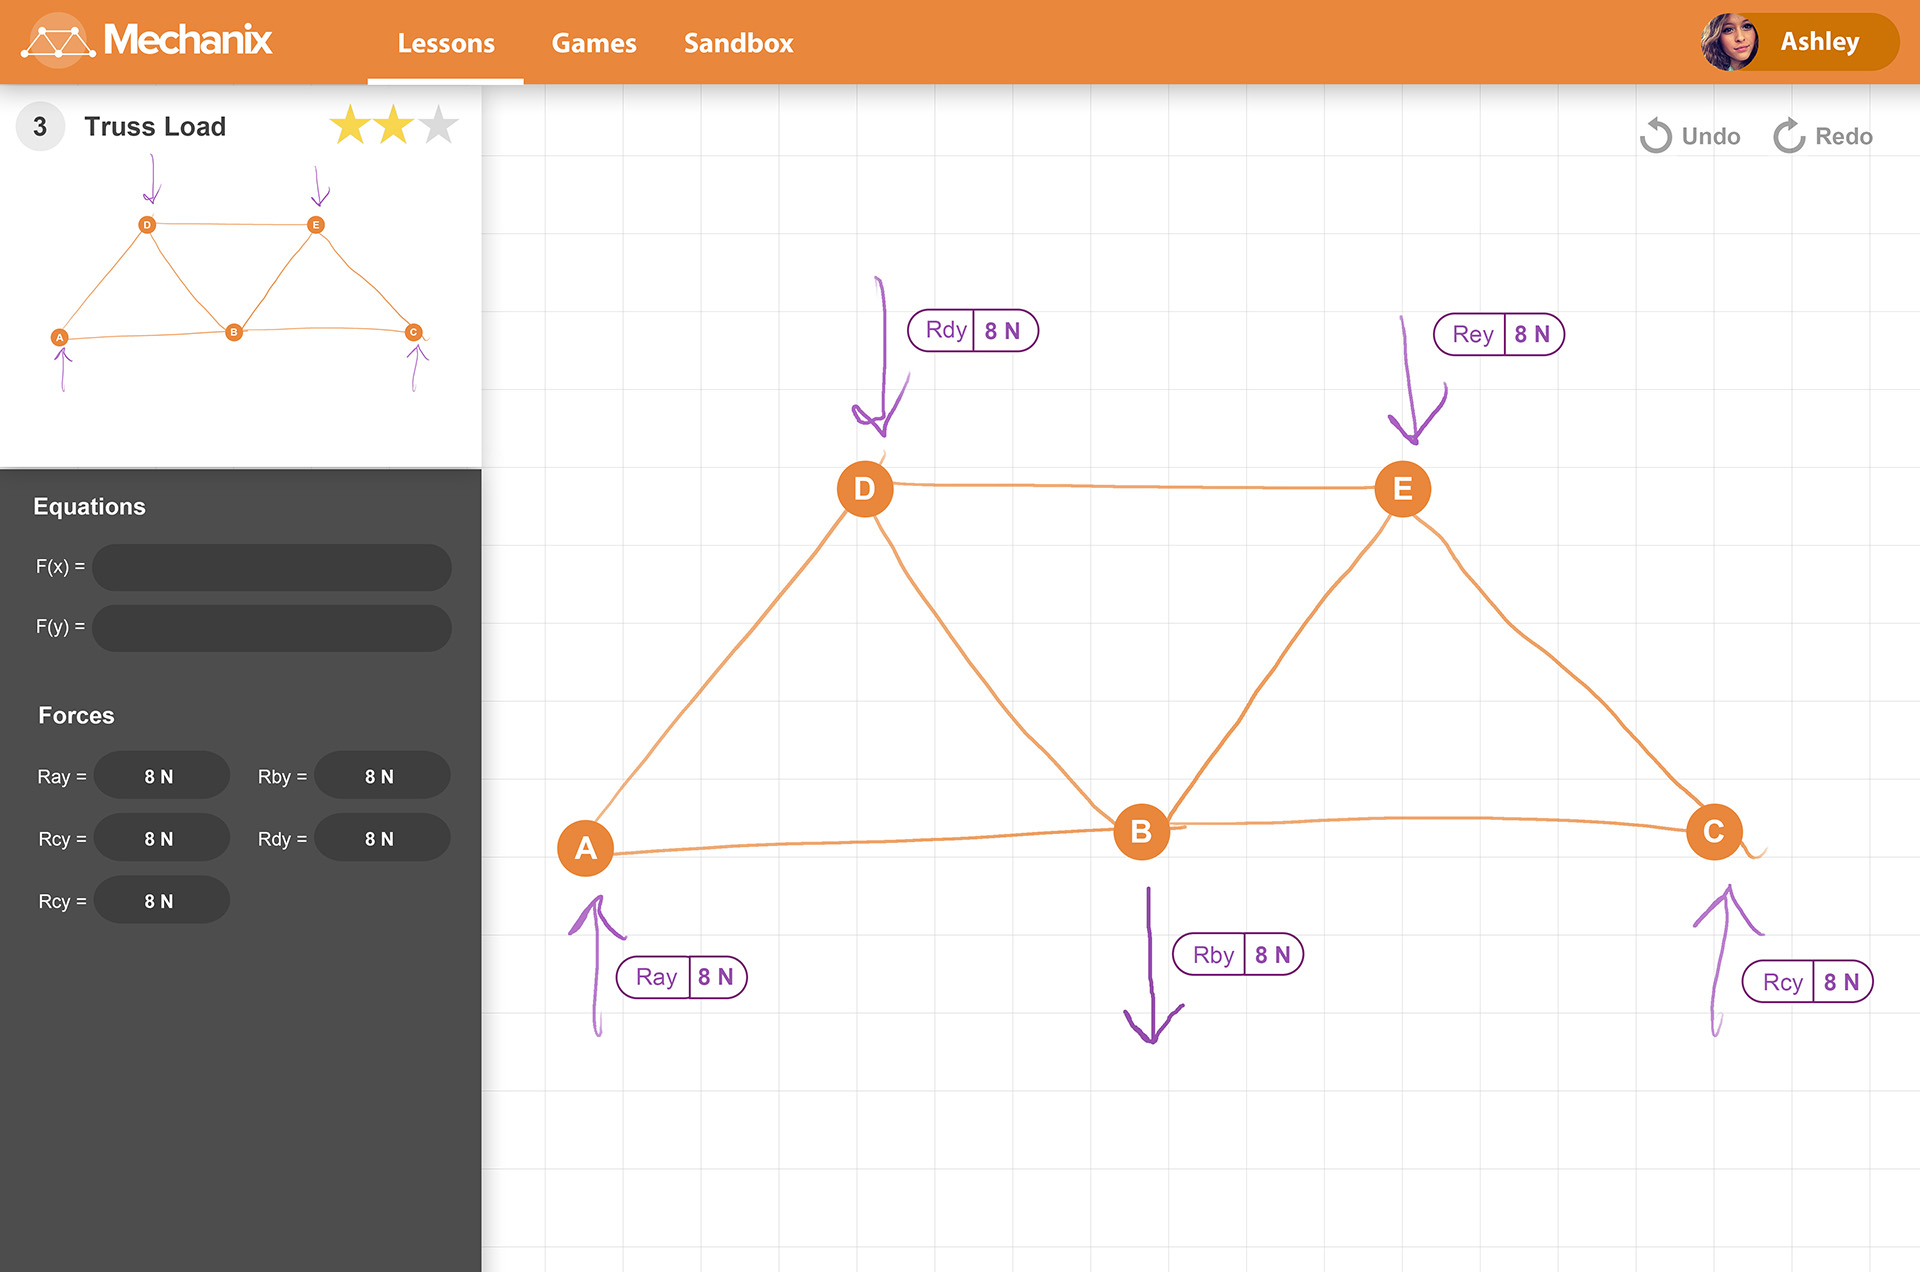Viewport: 1920px width, 1272px height.
Task: Click the second gold star rating
Action: coord(394,125)
